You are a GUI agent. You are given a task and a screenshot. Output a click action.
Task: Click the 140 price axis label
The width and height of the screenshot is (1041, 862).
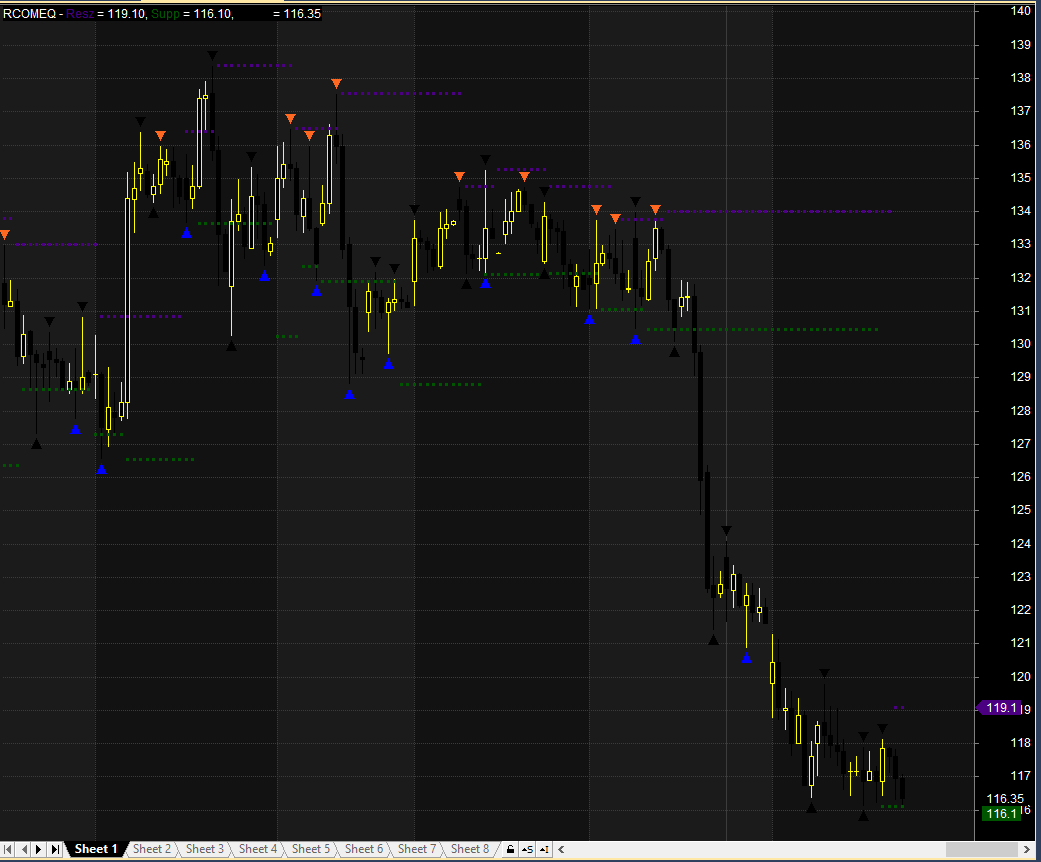[x=1020, y=11]
